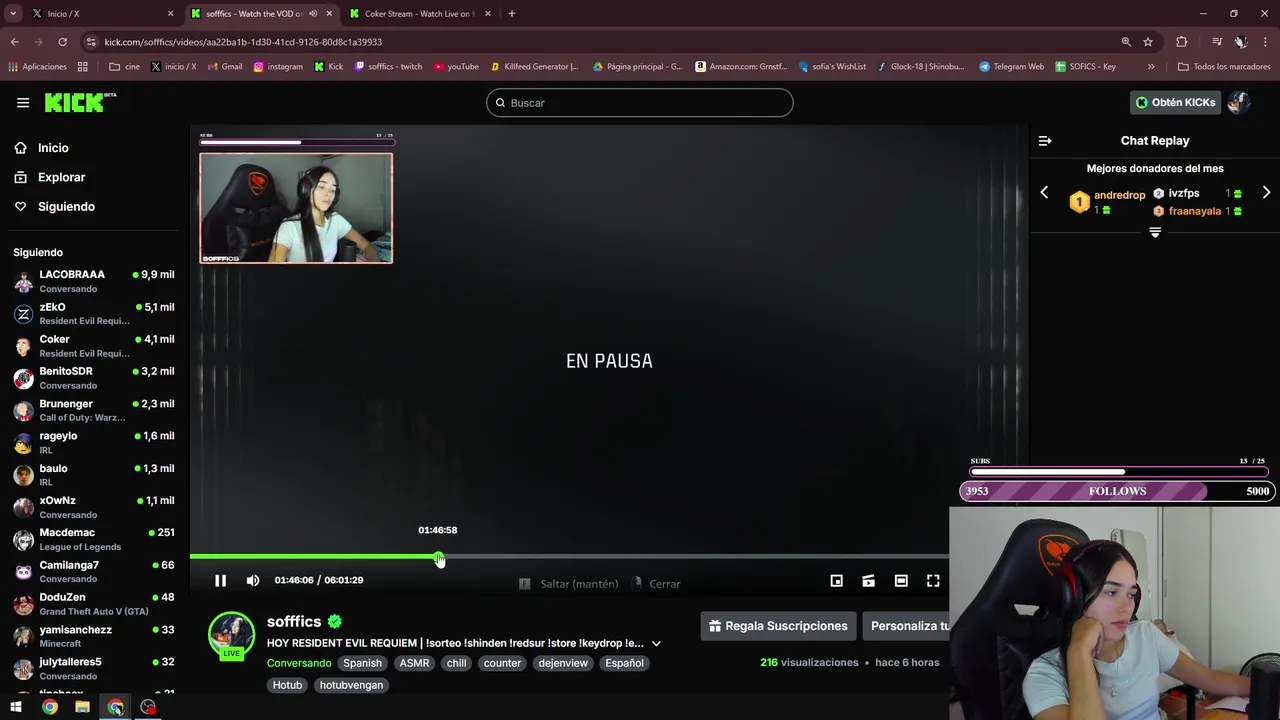Select the chill tag
1280x720 pixels.
pyautogui.click(x=456, y=663)
